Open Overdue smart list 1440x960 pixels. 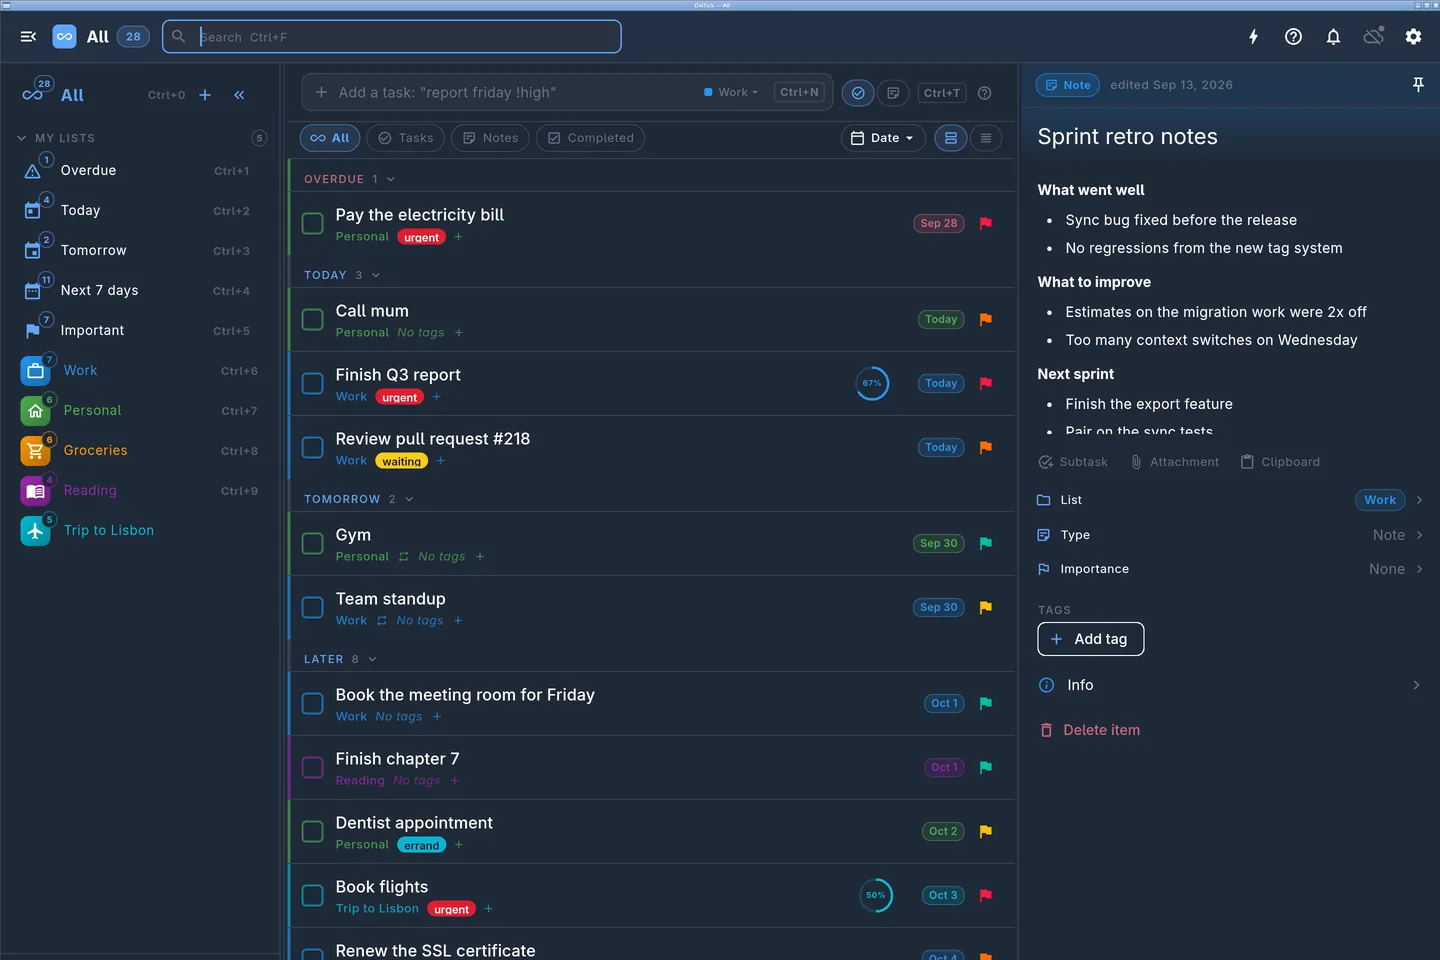point(140,171)
